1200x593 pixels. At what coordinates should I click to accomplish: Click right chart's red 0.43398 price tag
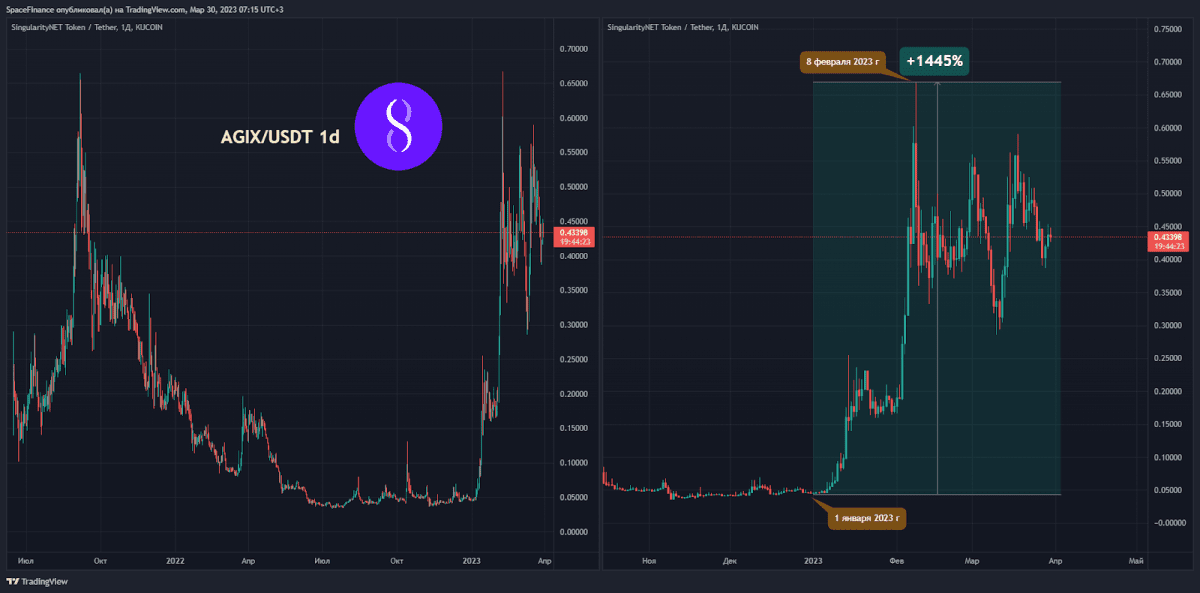tap(1168, 241)
